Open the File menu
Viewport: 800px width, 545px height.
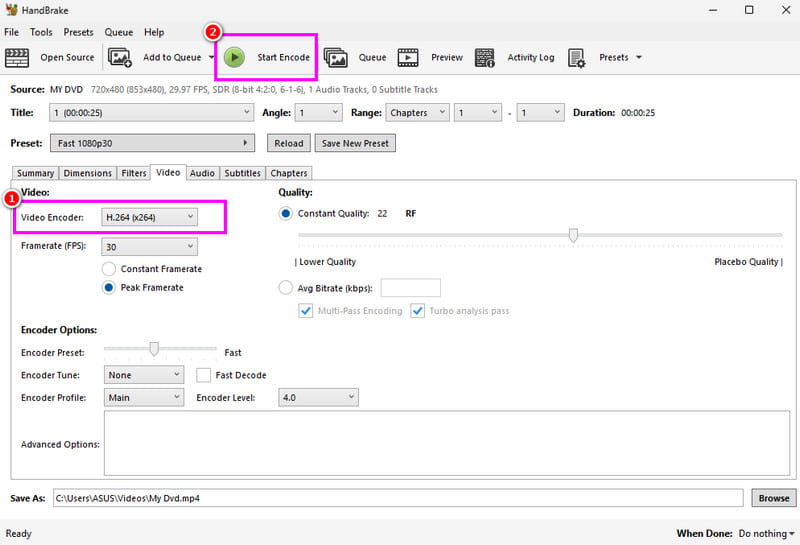[x=11, y=32]
